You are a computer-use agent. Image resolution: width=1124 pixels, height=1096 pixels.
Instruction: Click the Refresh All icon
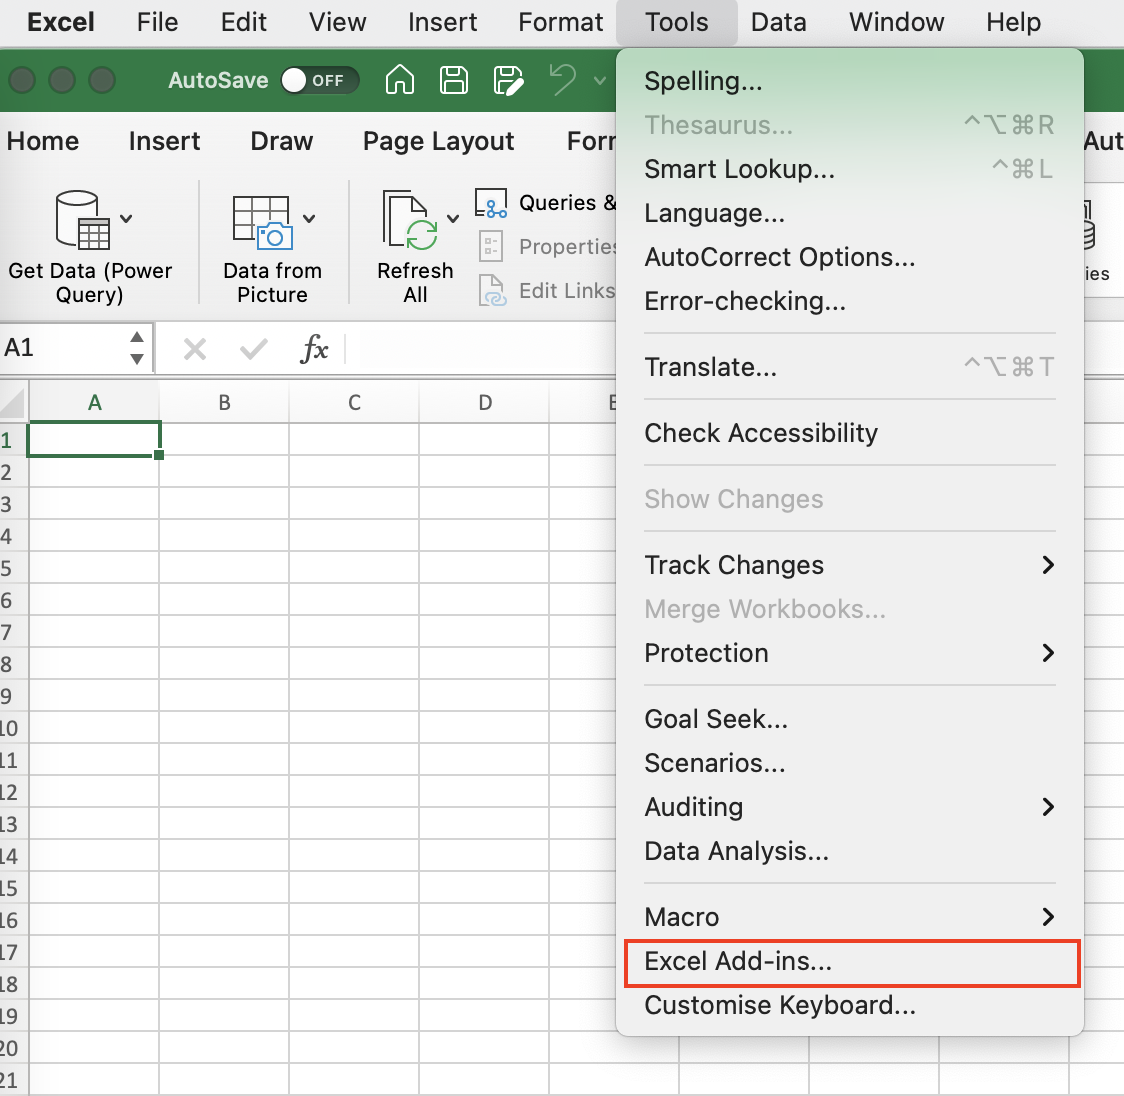pos(410,220)
